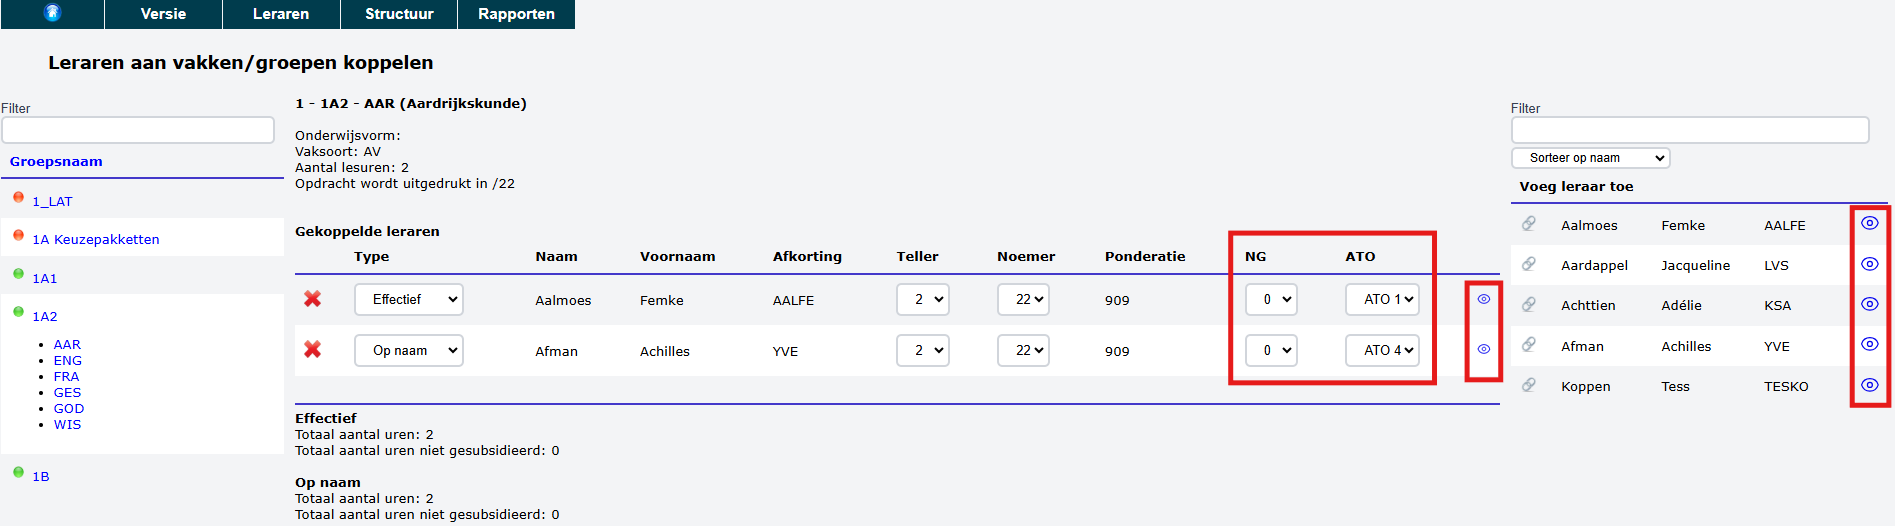Viewport: 1895px width, 526px height.
Task: Show teacher Aardappel via eye icon
Action: [1869, 264]
